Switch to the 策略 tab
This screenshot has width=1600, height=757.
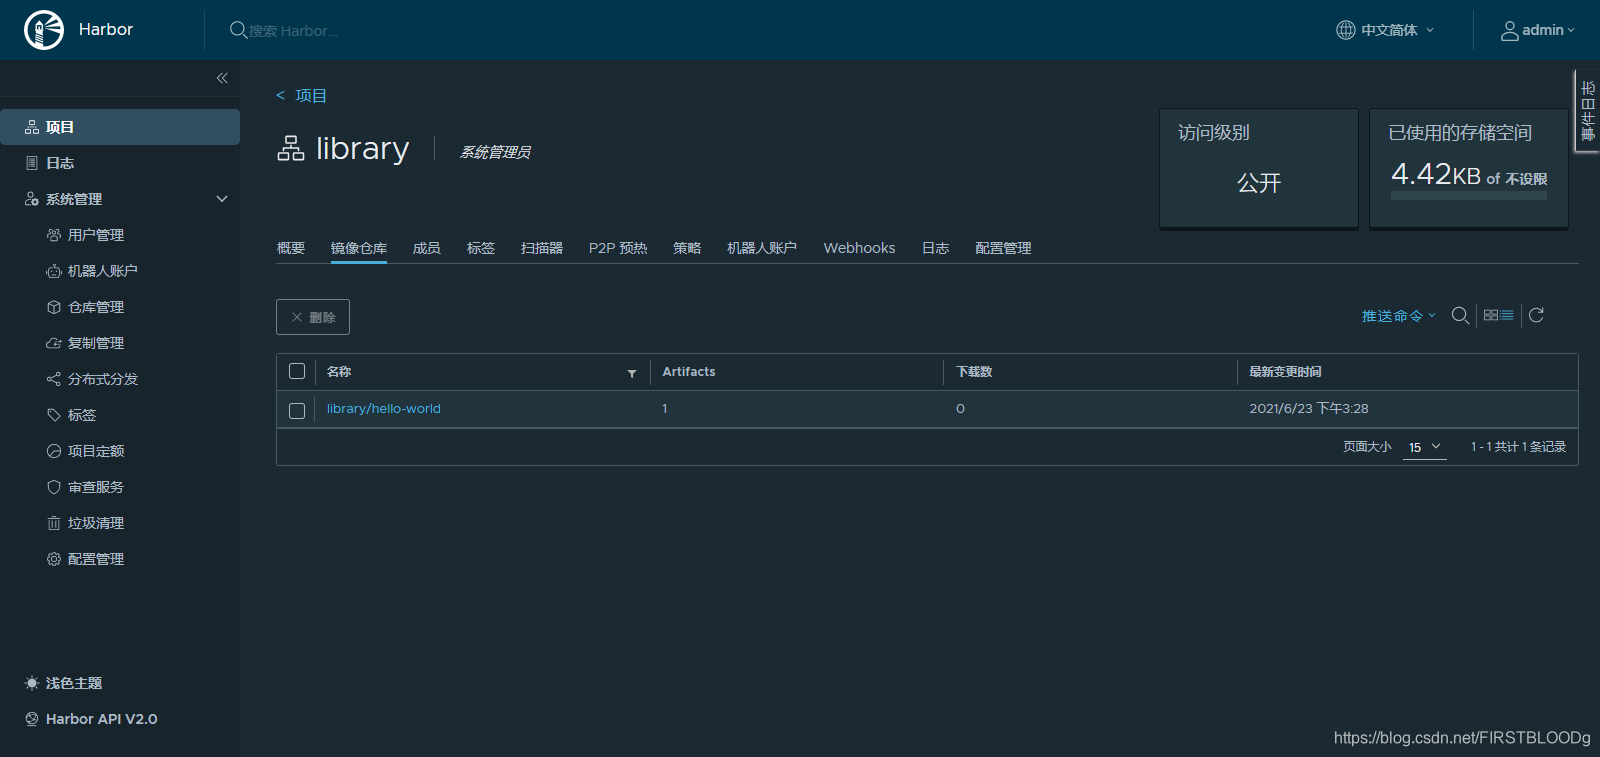click(x=687, y=248)
